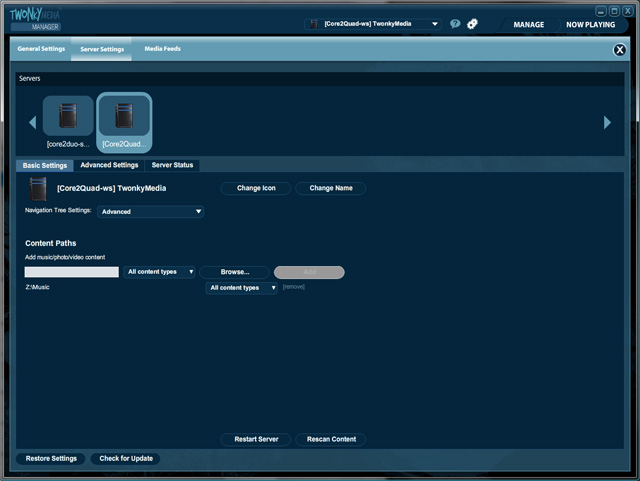Click the TwonkyMedia Manager logo
640x481 pixels.
pyautogui.click(x=36, y=20)
